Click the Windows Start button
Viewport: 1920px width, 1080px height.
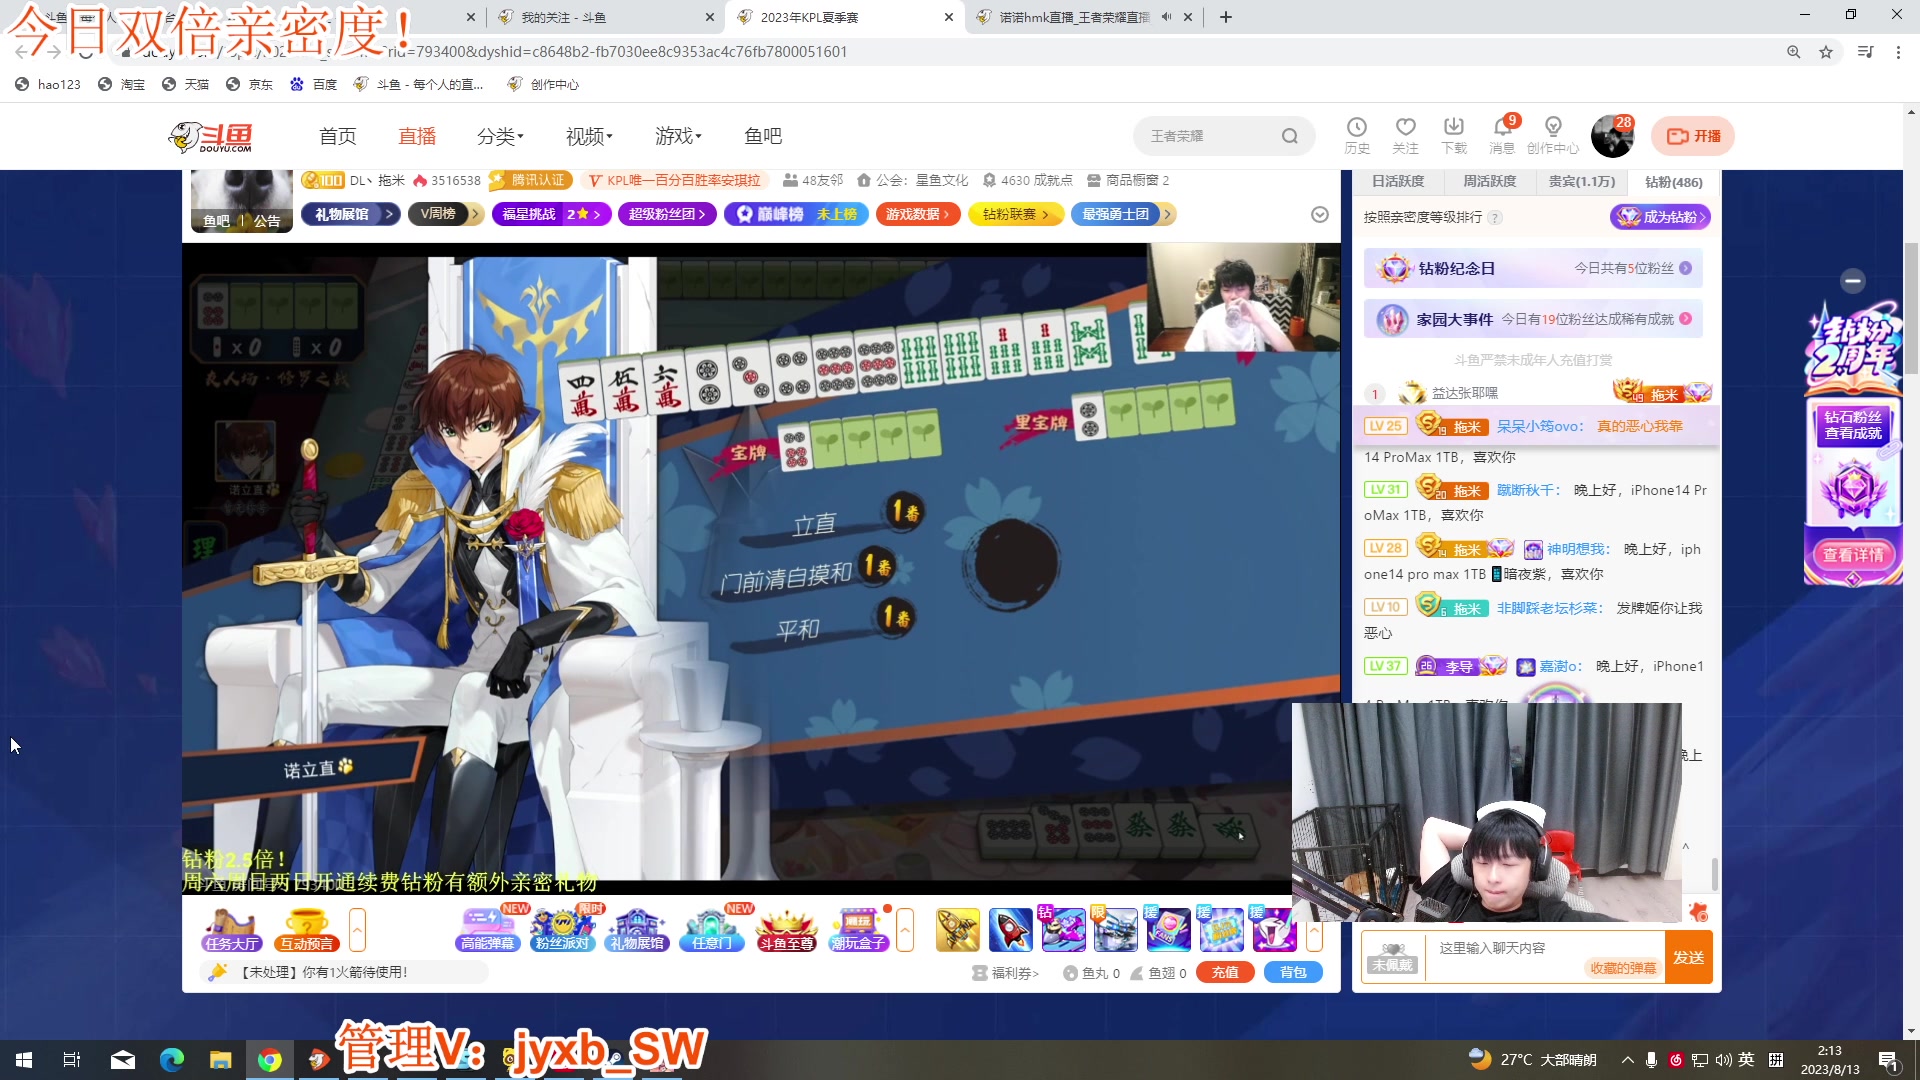(24, 1060)
